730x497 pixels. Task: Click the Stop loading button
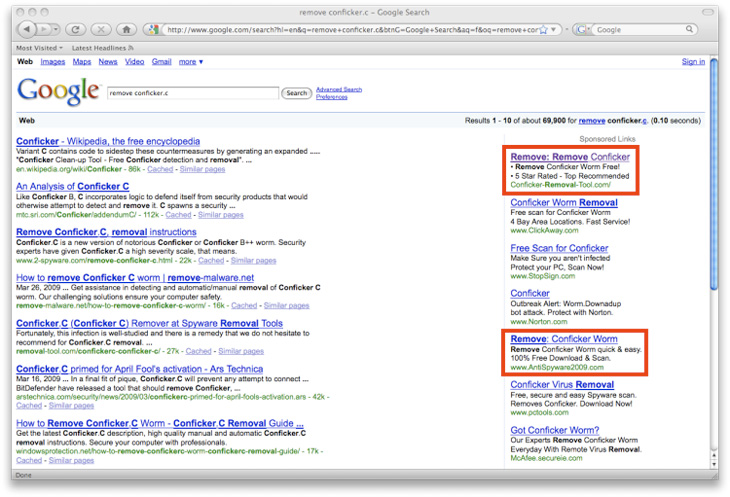tap(103, 30)
